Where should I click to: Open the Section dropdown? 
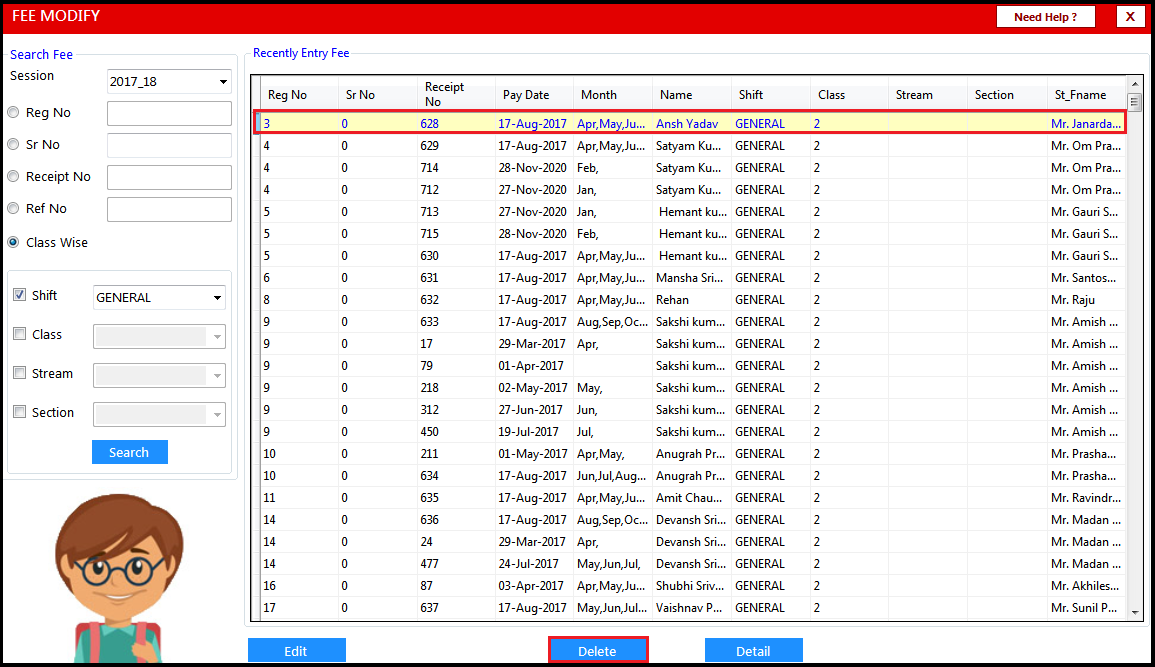pos(159,414)
